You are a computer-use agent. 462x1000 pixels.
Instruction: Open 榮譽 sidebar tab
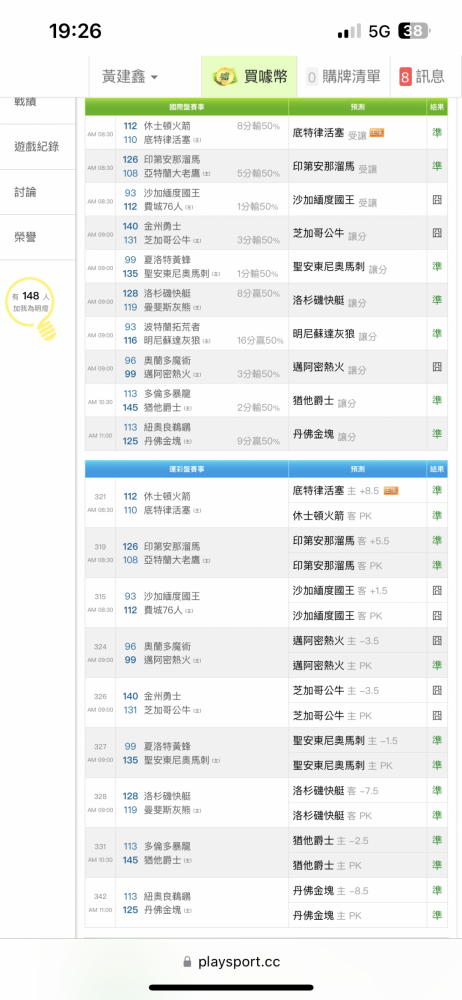click(26, 237)
